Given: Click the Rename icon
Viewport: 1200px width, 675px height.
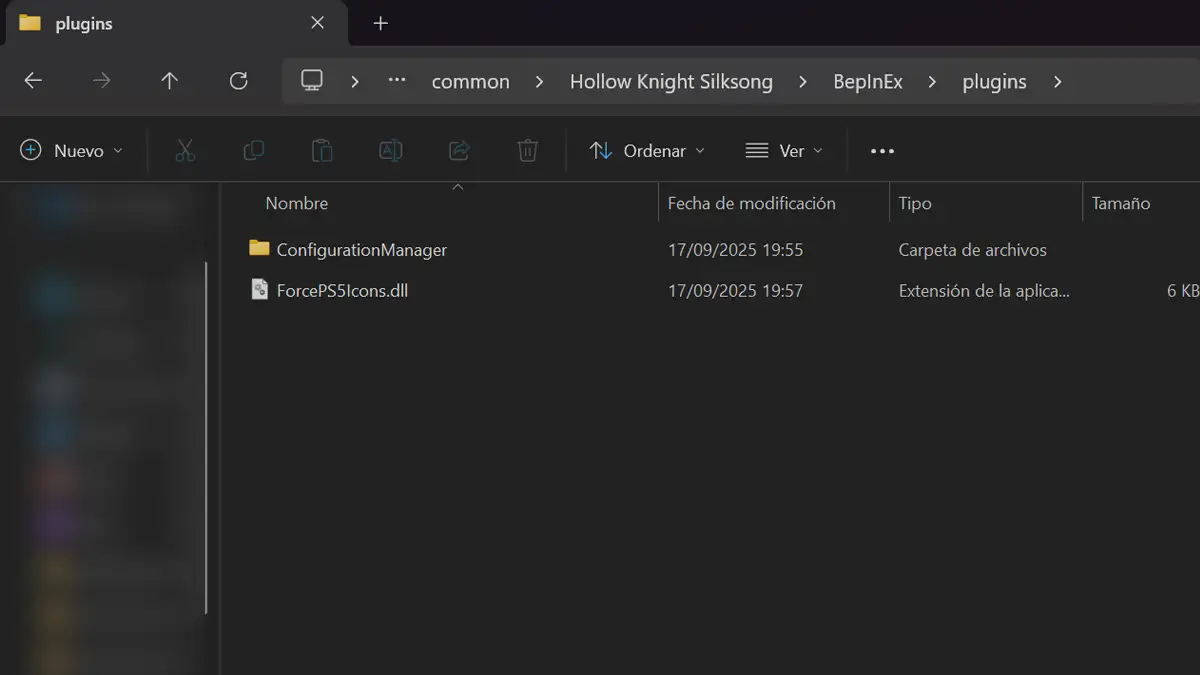Looking at the screenshot, I should click(391, 151).
